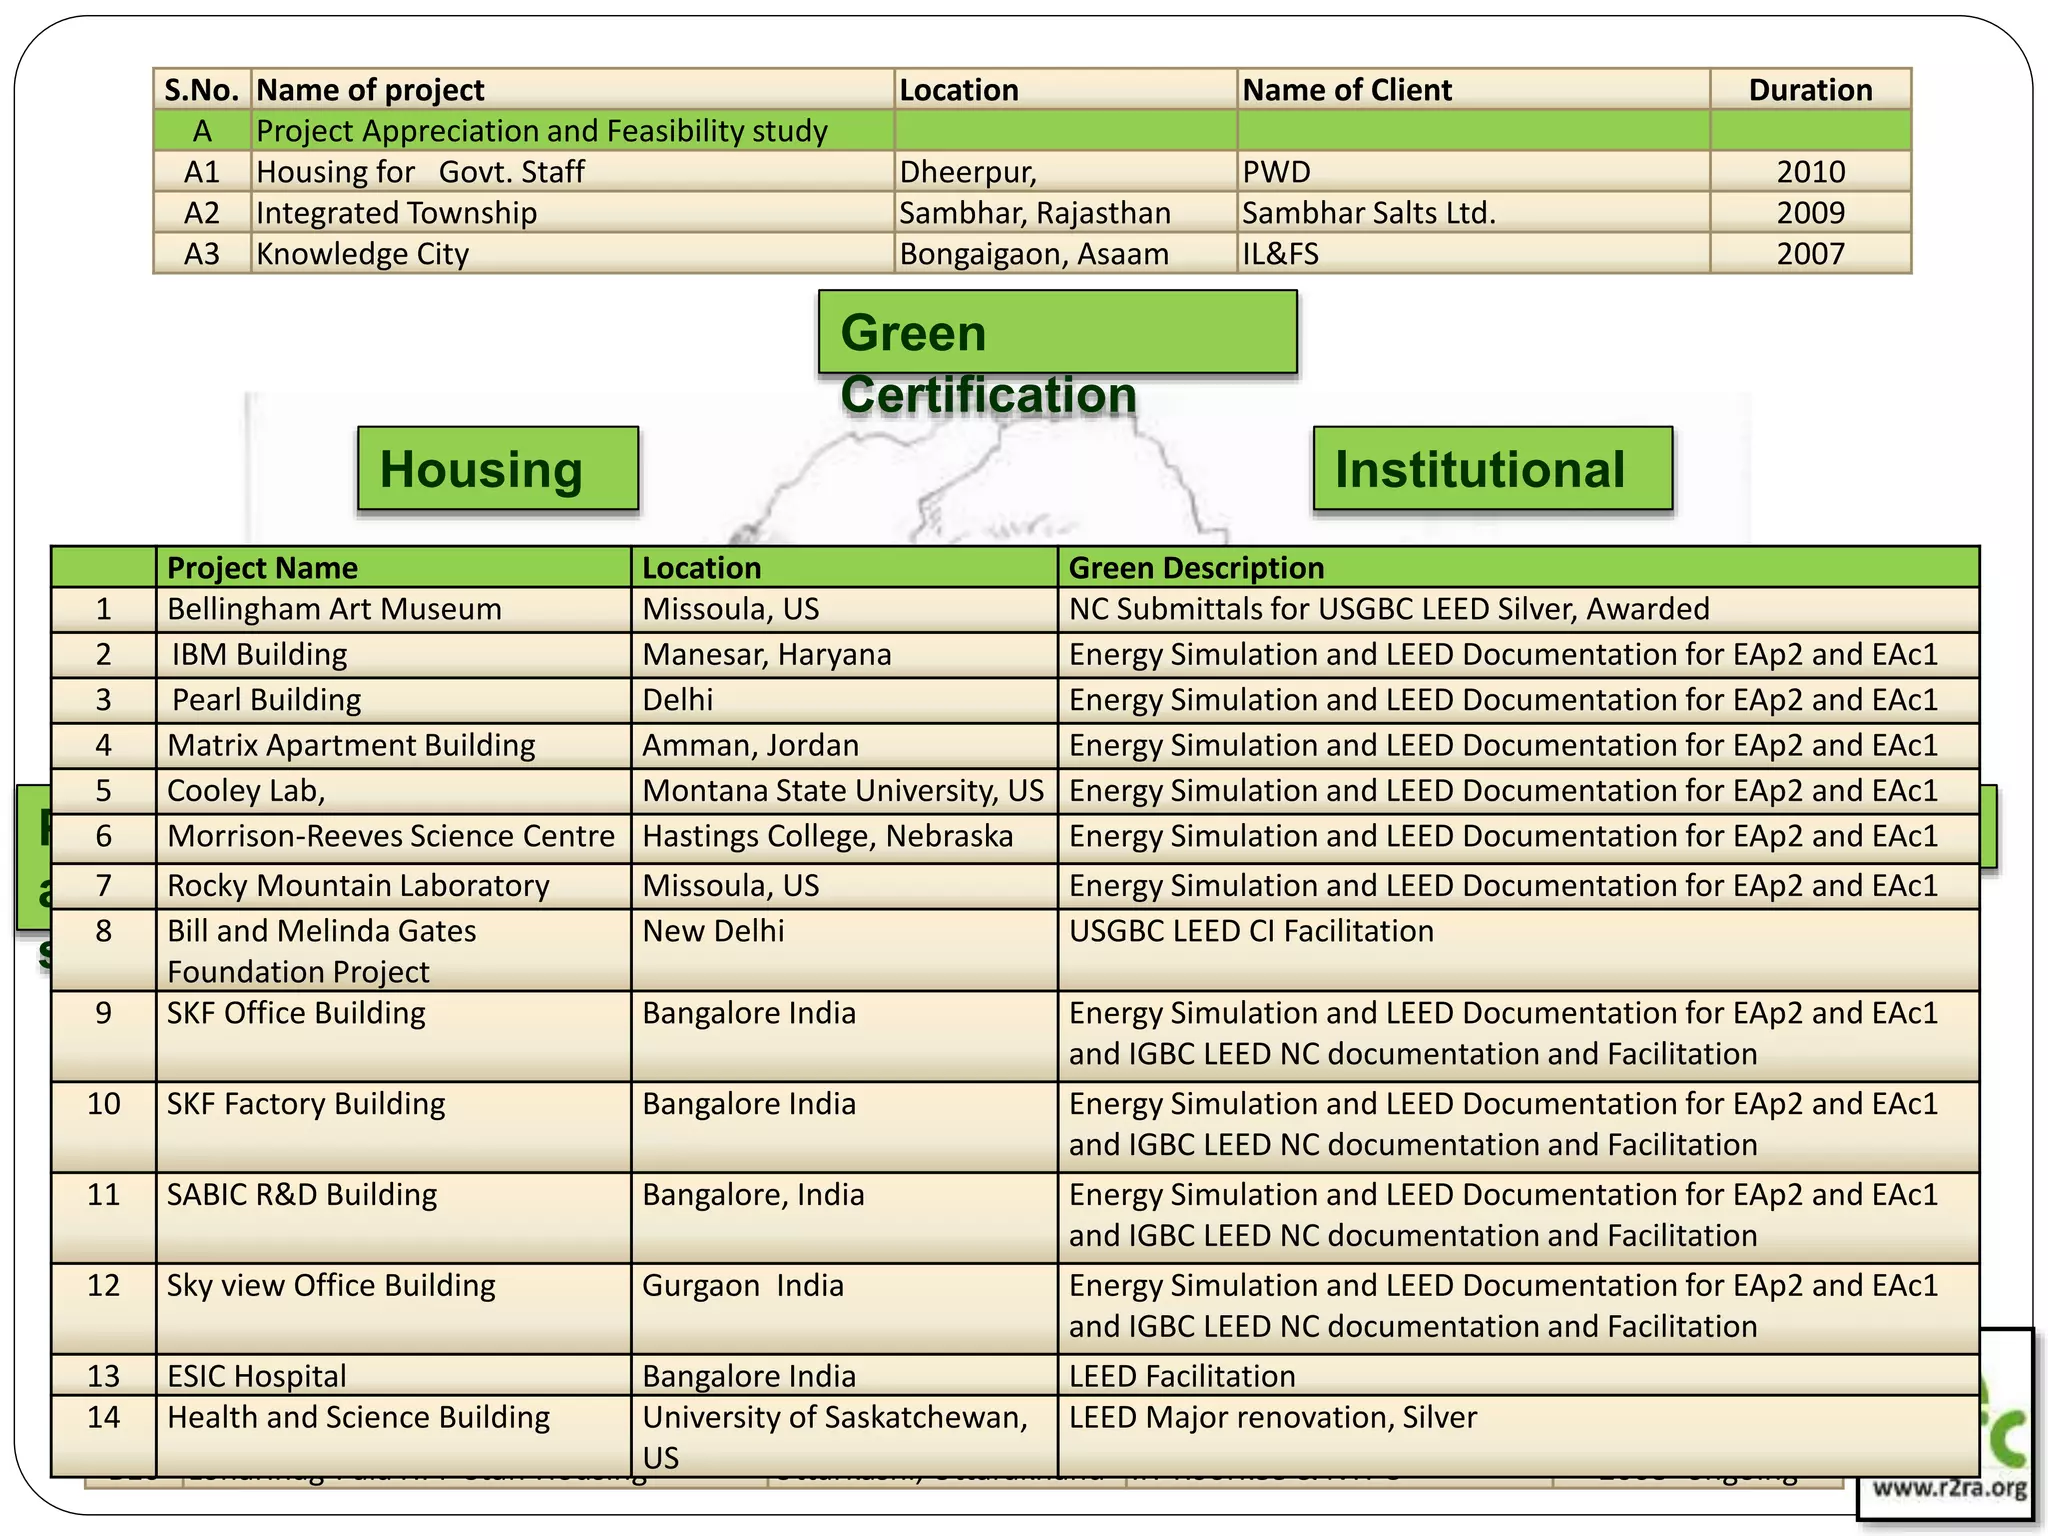2048x1536 pixels.
Task: Select the Institutional green box
Action: click(1491, 469)
